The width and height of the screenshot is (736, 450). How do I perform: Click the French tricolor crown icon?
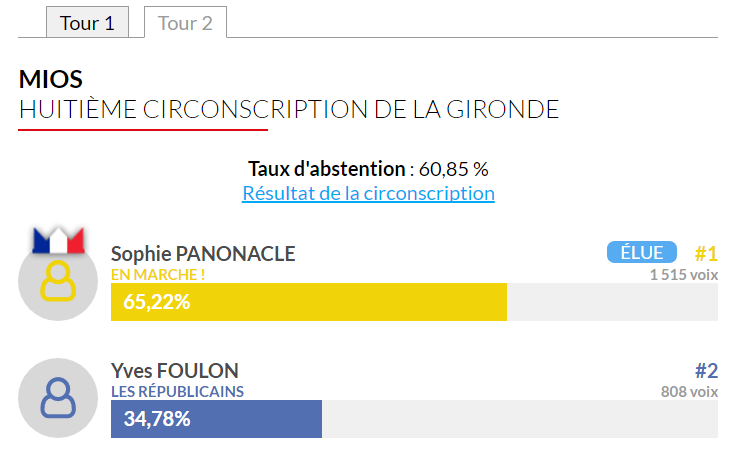58,240
